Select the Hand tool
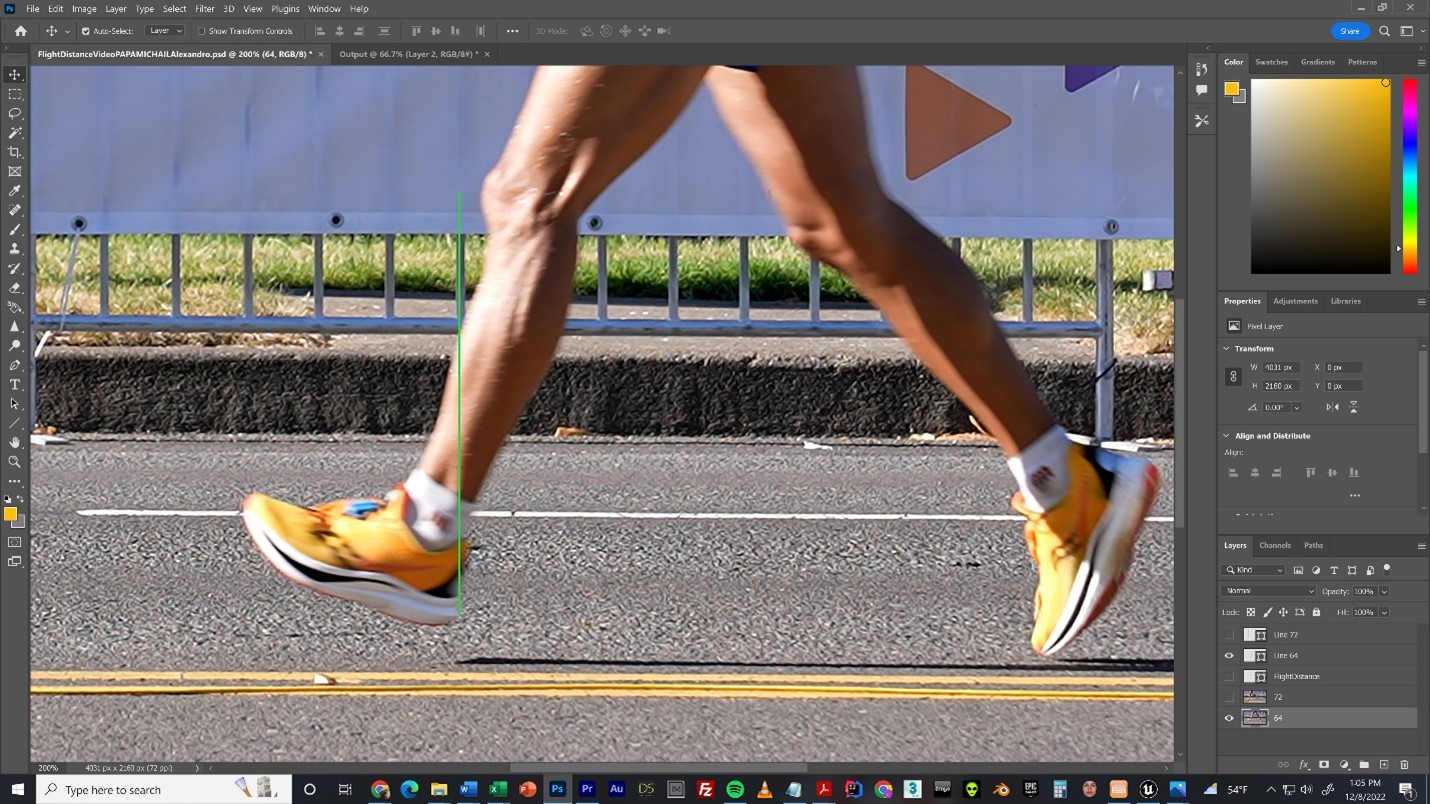This screenshot has width=1430, height=804. 15,443
